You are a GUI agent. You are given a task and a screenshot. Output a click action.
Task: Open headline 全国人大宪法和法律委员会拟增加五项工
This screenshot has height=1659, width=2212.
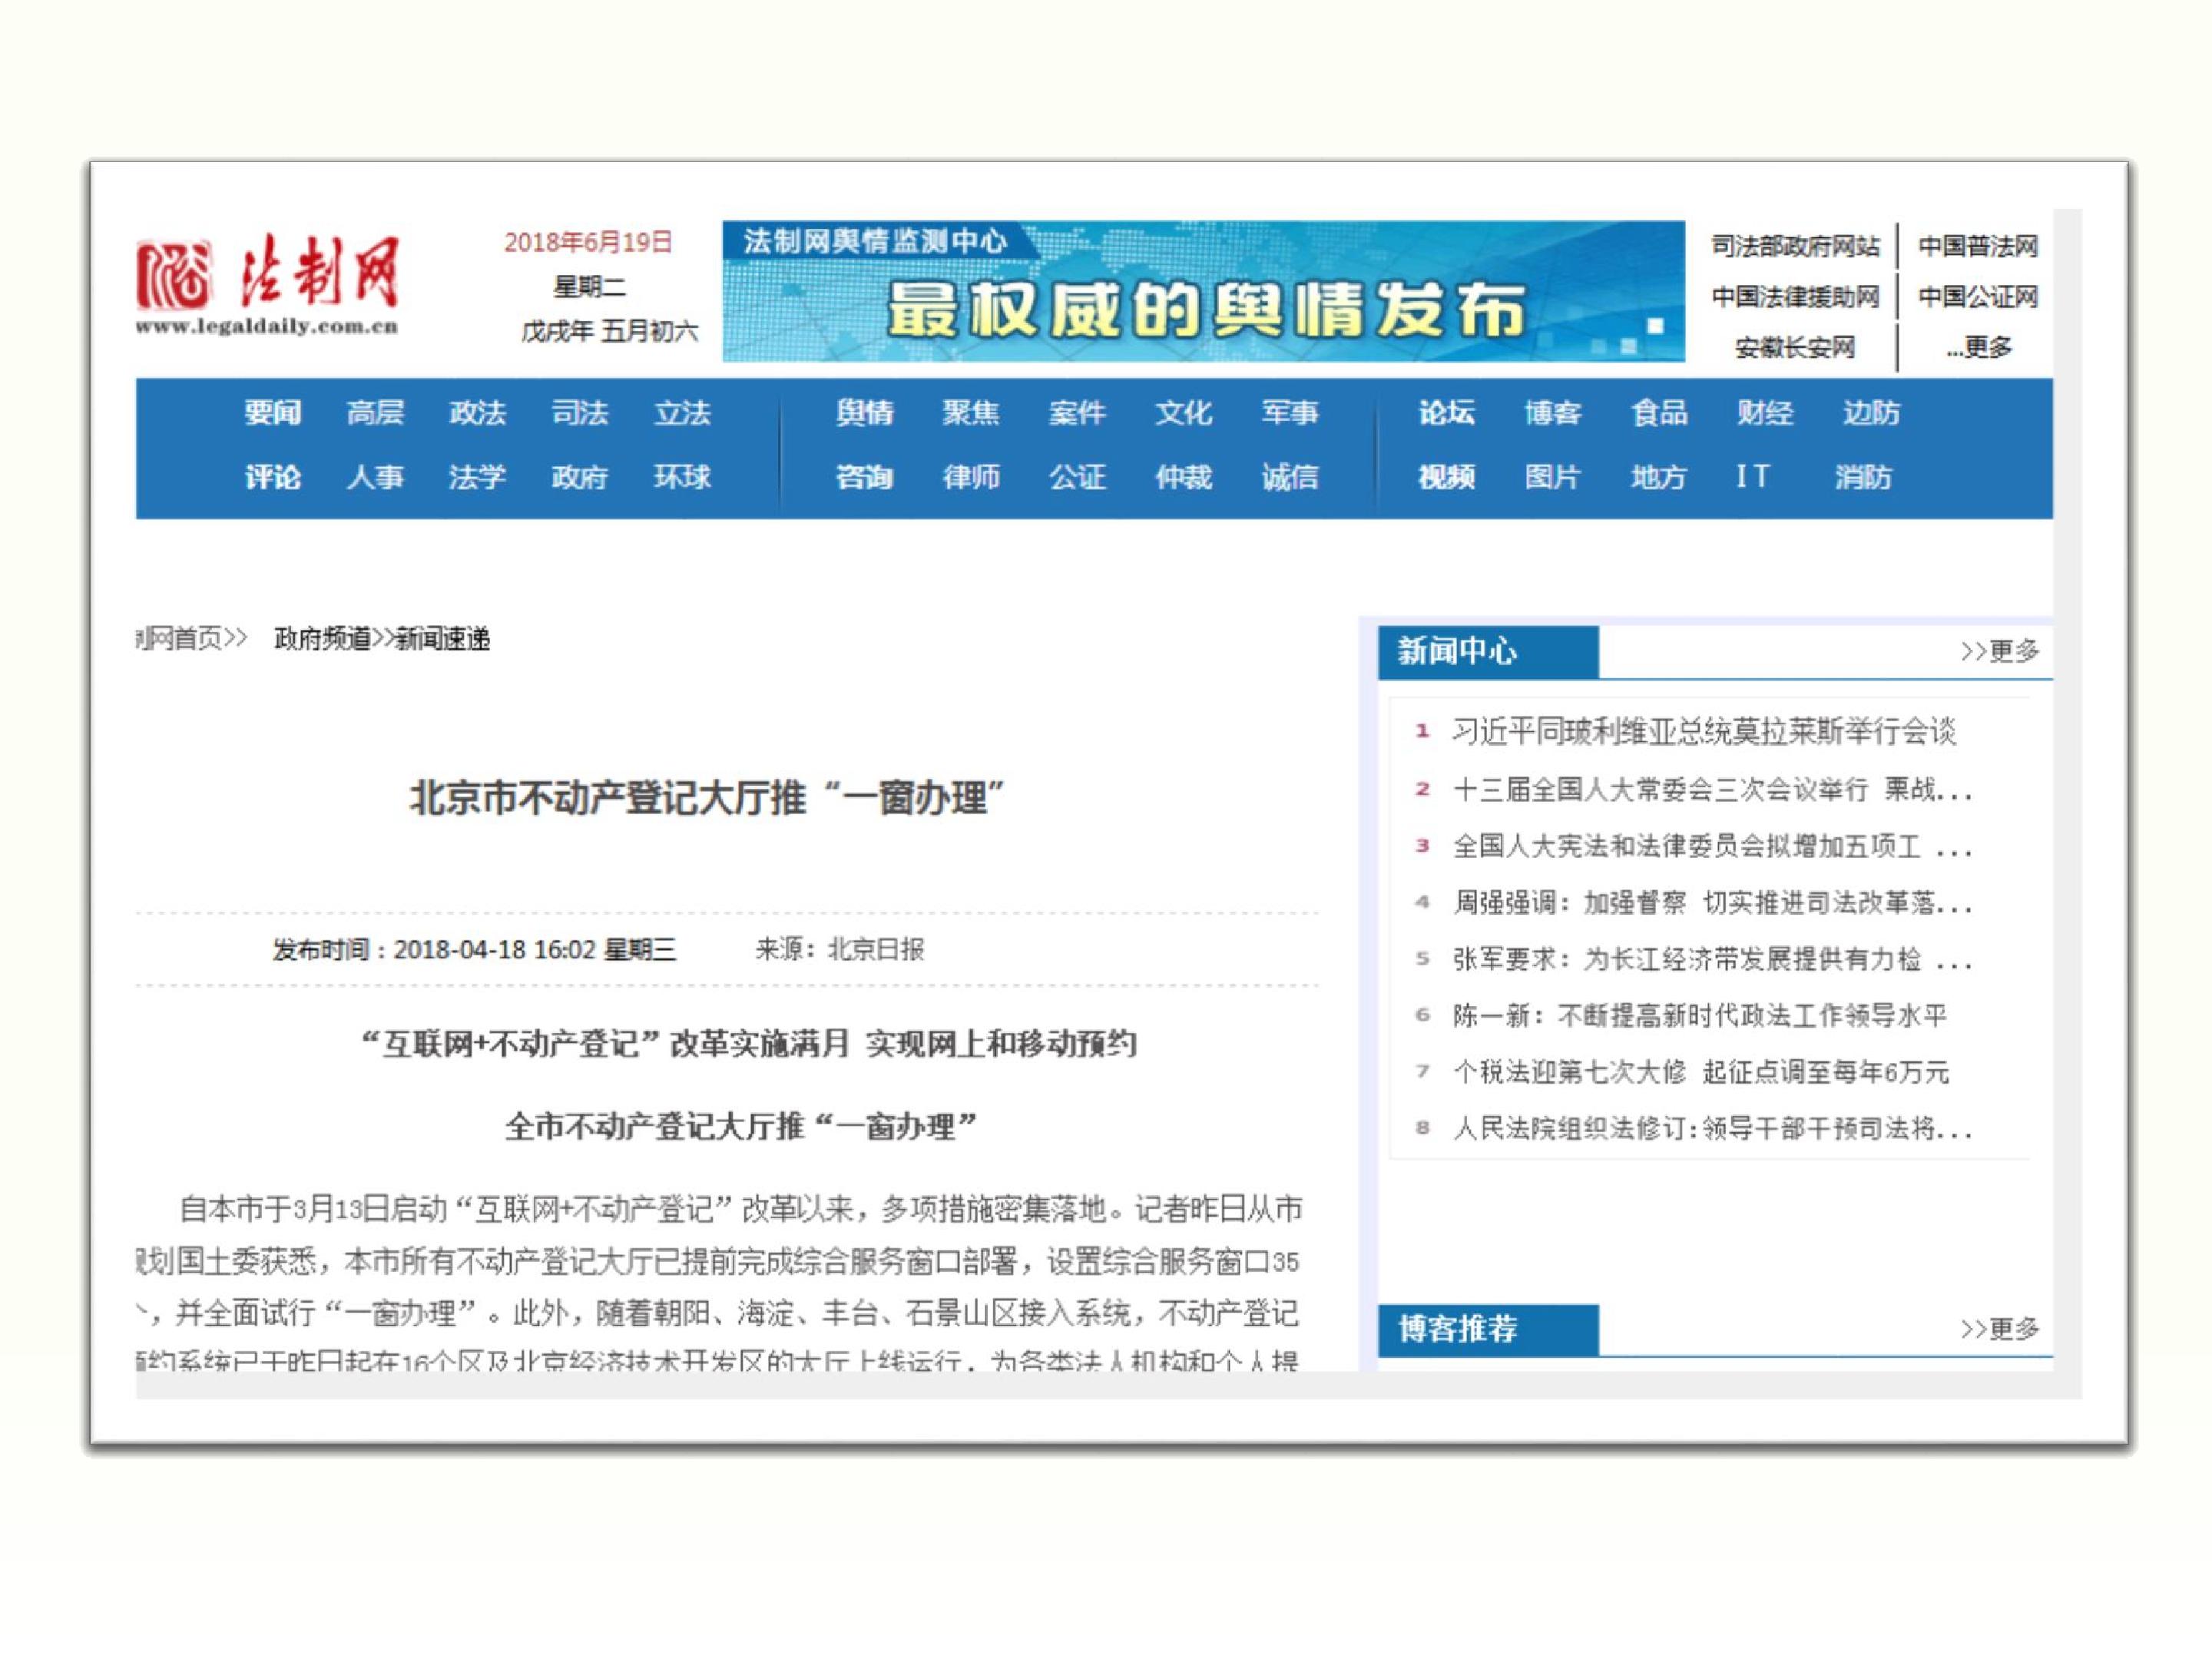pyautogui.click(x=1712, y=847)
